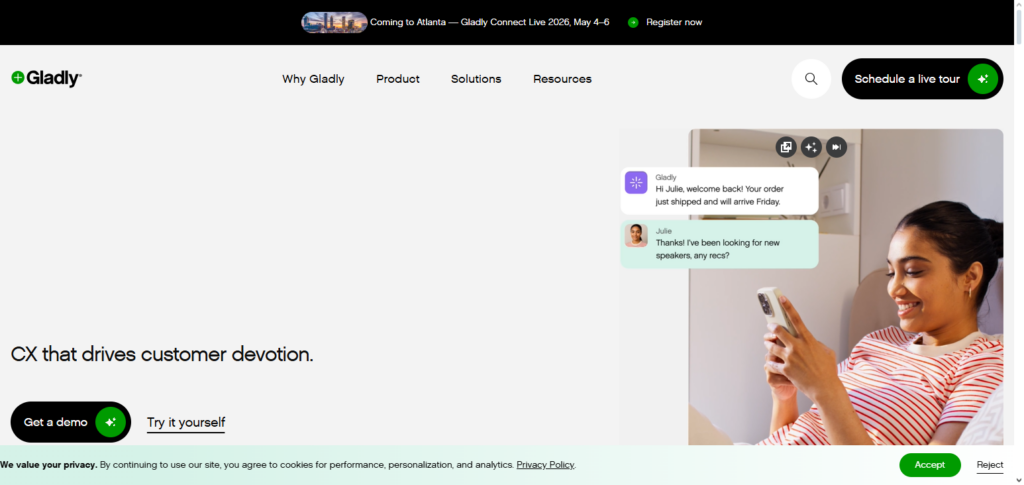Click the Gladly logo in header
The width and height of the screenshot is (1024, 485).
coord(47,79)
